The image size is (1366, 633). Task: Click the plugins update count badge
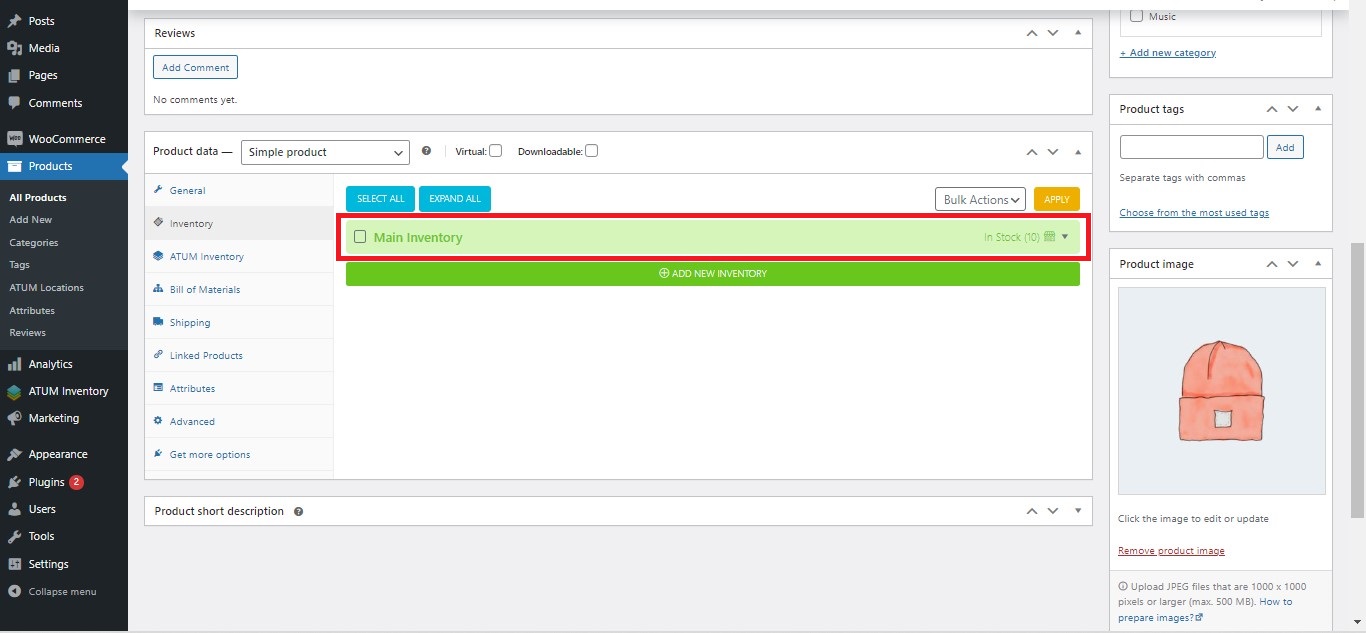76,482
